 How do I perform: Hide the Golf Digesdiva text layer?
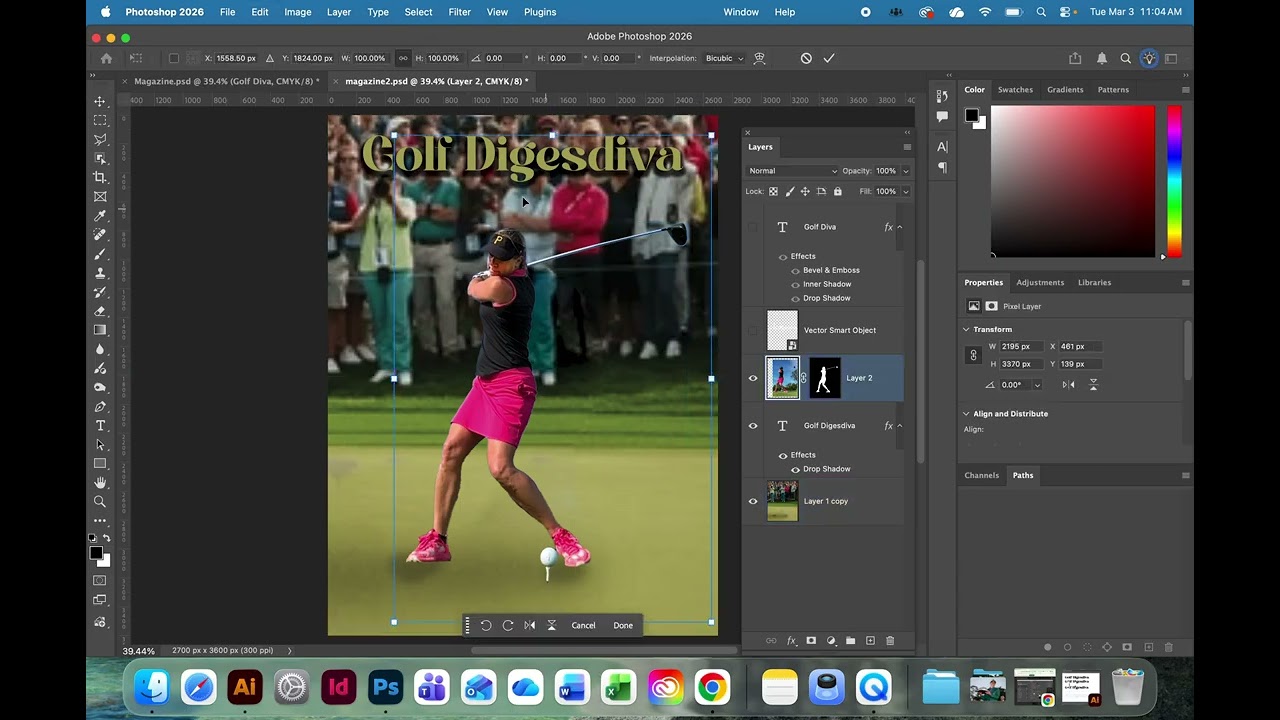click(x=753, y=426)
